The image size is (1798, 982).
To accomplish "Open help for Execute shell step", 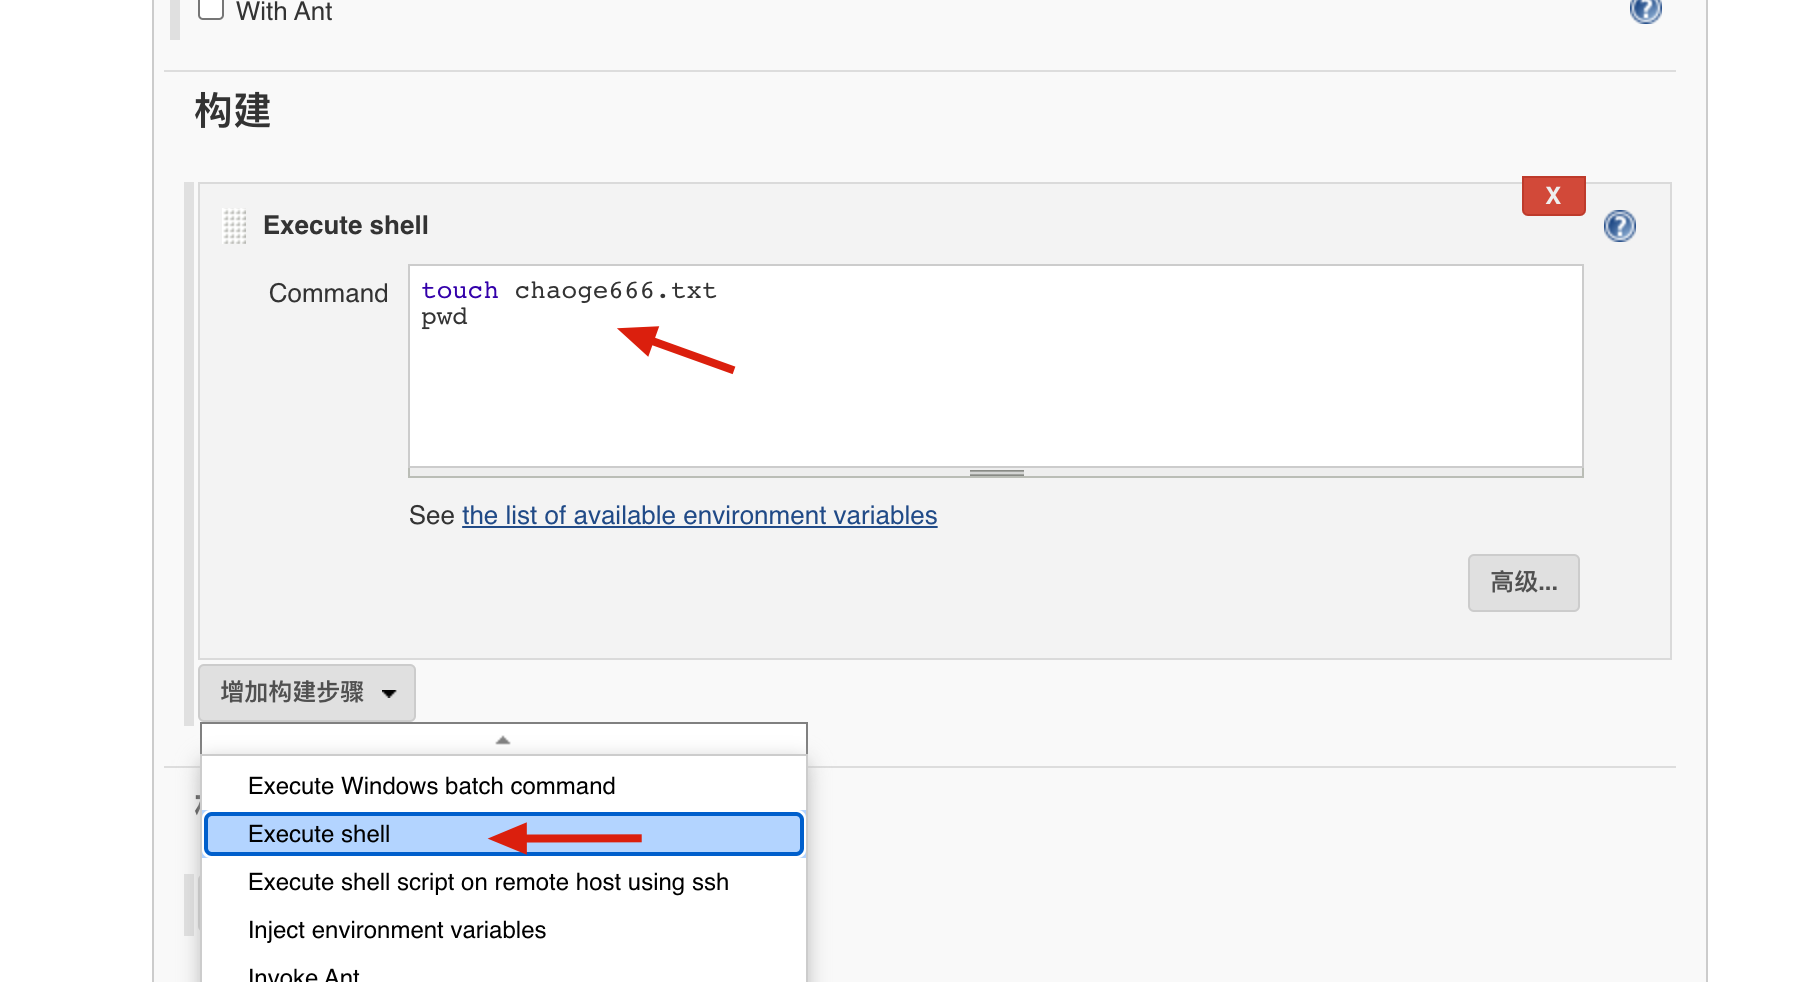I will [1619, 226].
